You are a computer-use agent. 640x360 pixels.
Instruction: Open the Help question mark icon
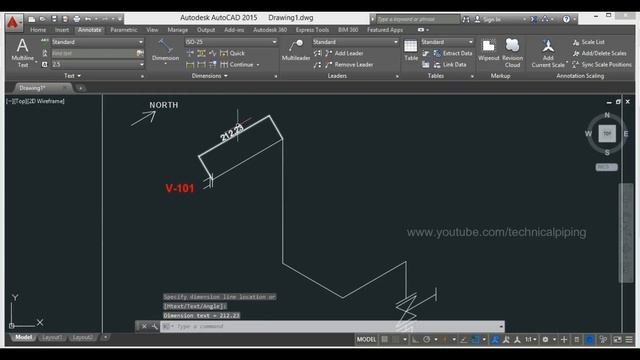[x=566, y=19]
